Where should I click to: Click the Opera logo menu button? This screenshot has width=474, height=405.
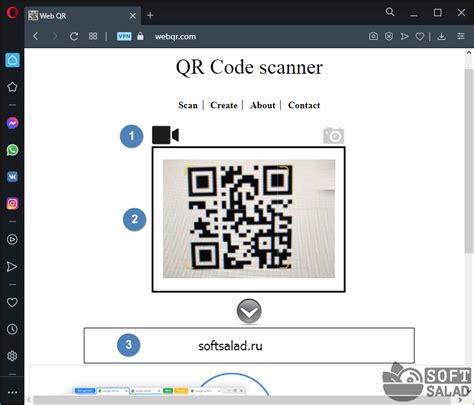[x=12, y=13]
